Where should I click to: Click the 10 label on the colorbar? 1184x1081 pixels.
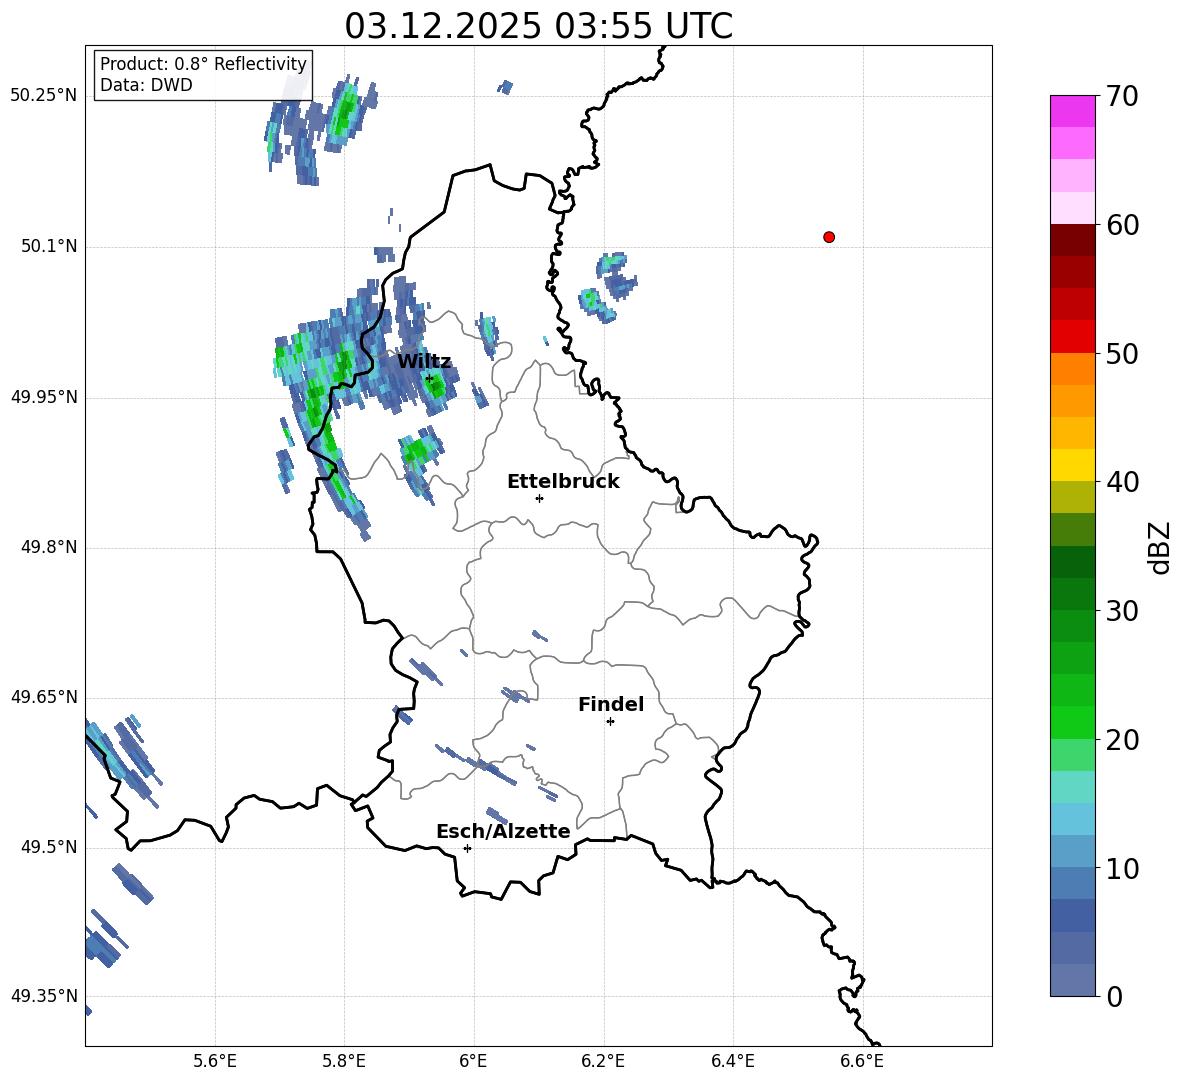tap(1122, 868)
